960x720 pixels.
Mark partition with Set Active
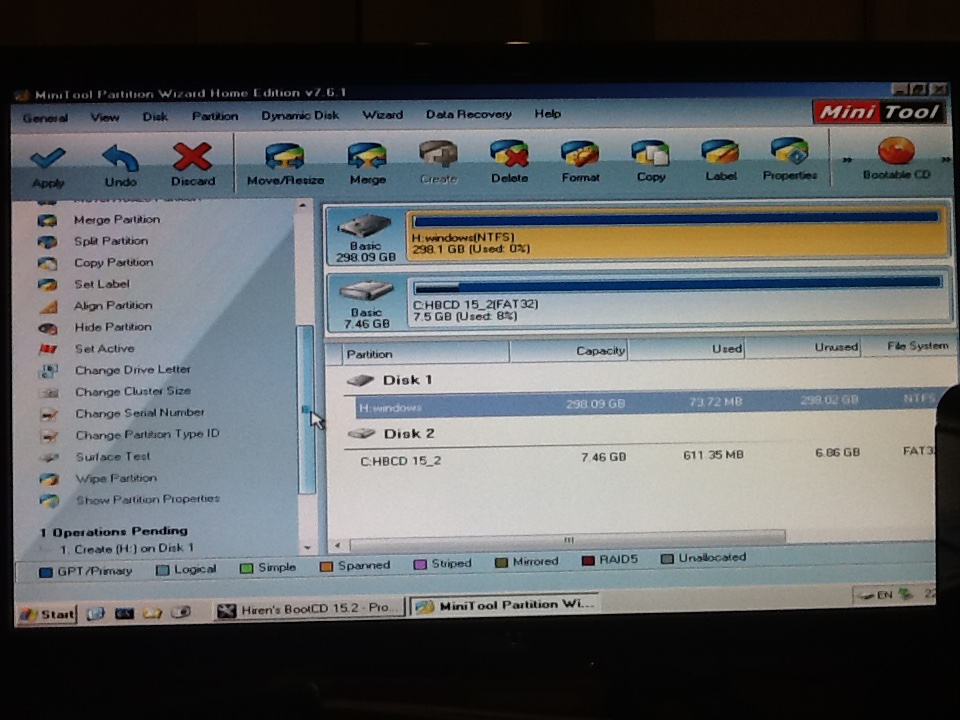click(x=104, y=348)
